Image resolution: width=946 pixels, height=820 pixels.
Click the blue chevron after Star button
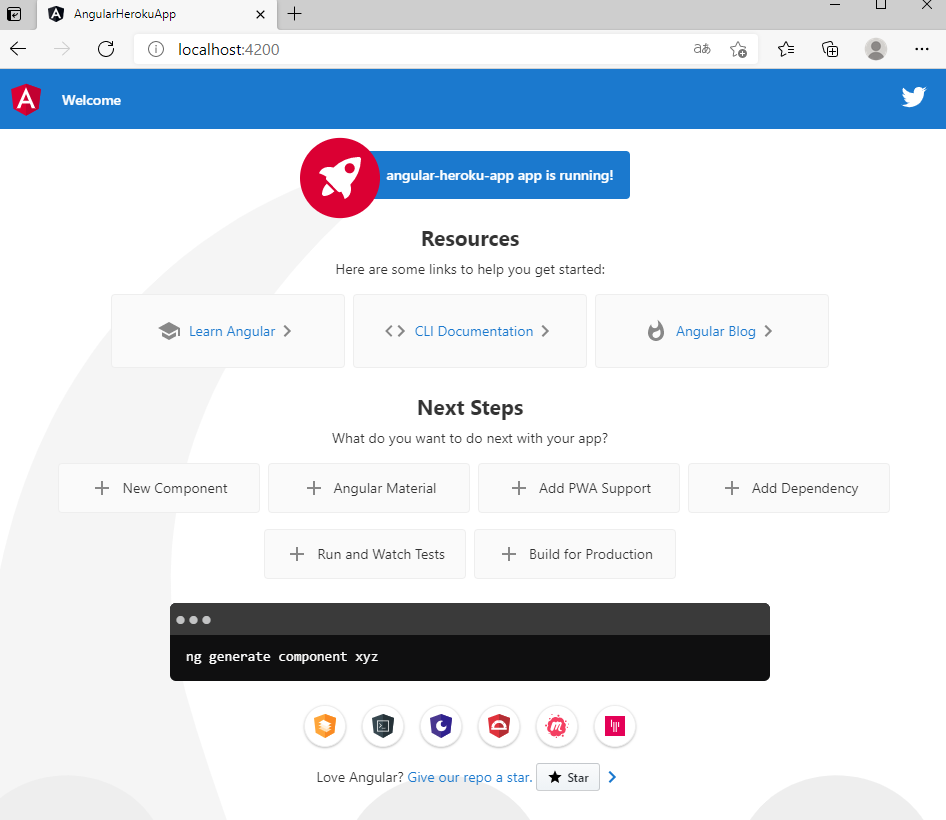click(x=612, y=777)
